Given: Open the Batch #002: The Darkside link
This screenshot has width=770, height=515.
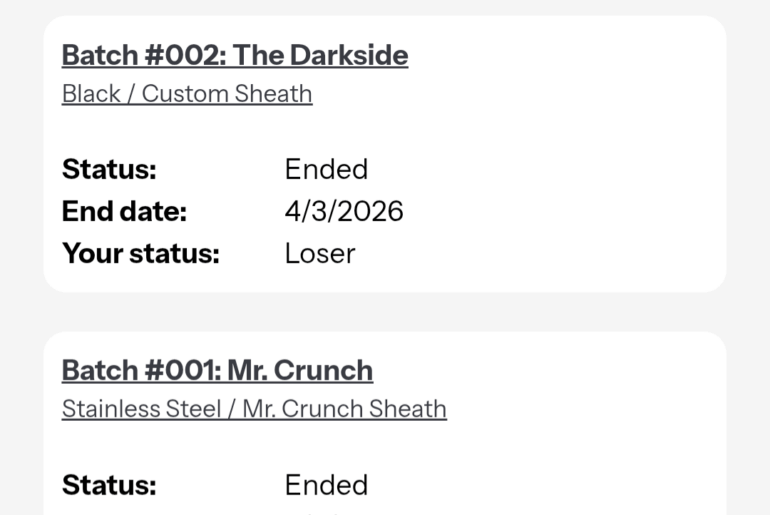Looking at the screenshot, I should pos(234,55).
